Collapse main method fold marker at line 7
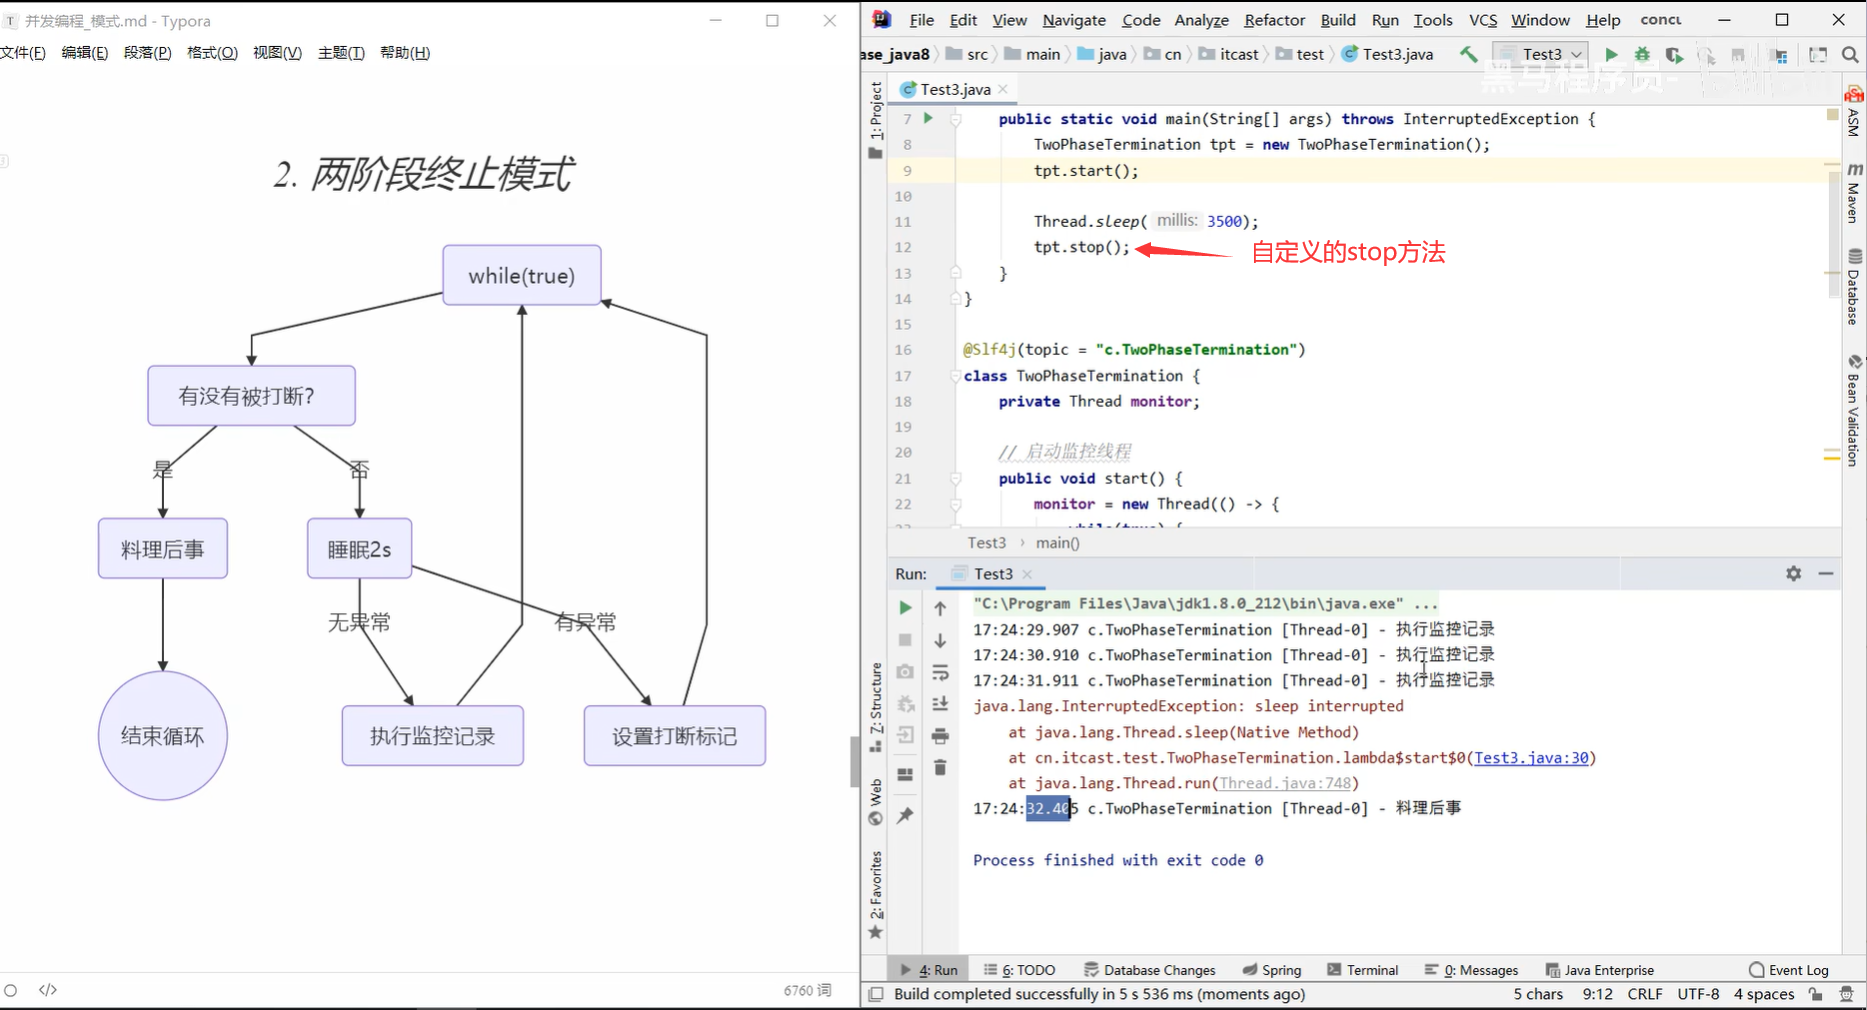1867x1010 pixels. click(x=956, y=119)
